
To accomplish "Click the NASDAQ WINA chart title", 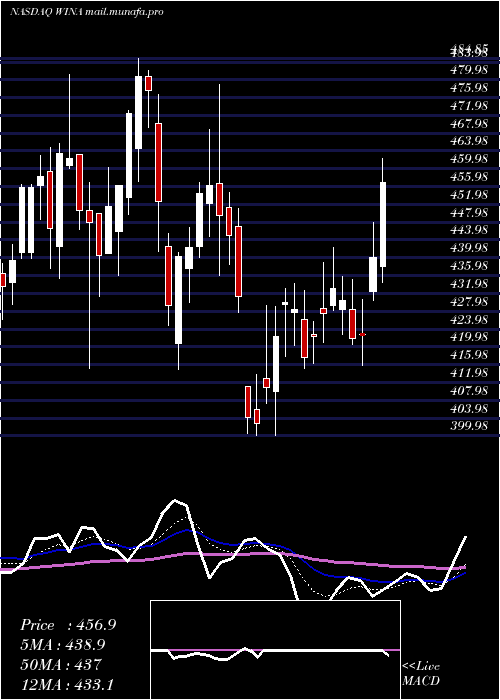I will tap(86, 12).
